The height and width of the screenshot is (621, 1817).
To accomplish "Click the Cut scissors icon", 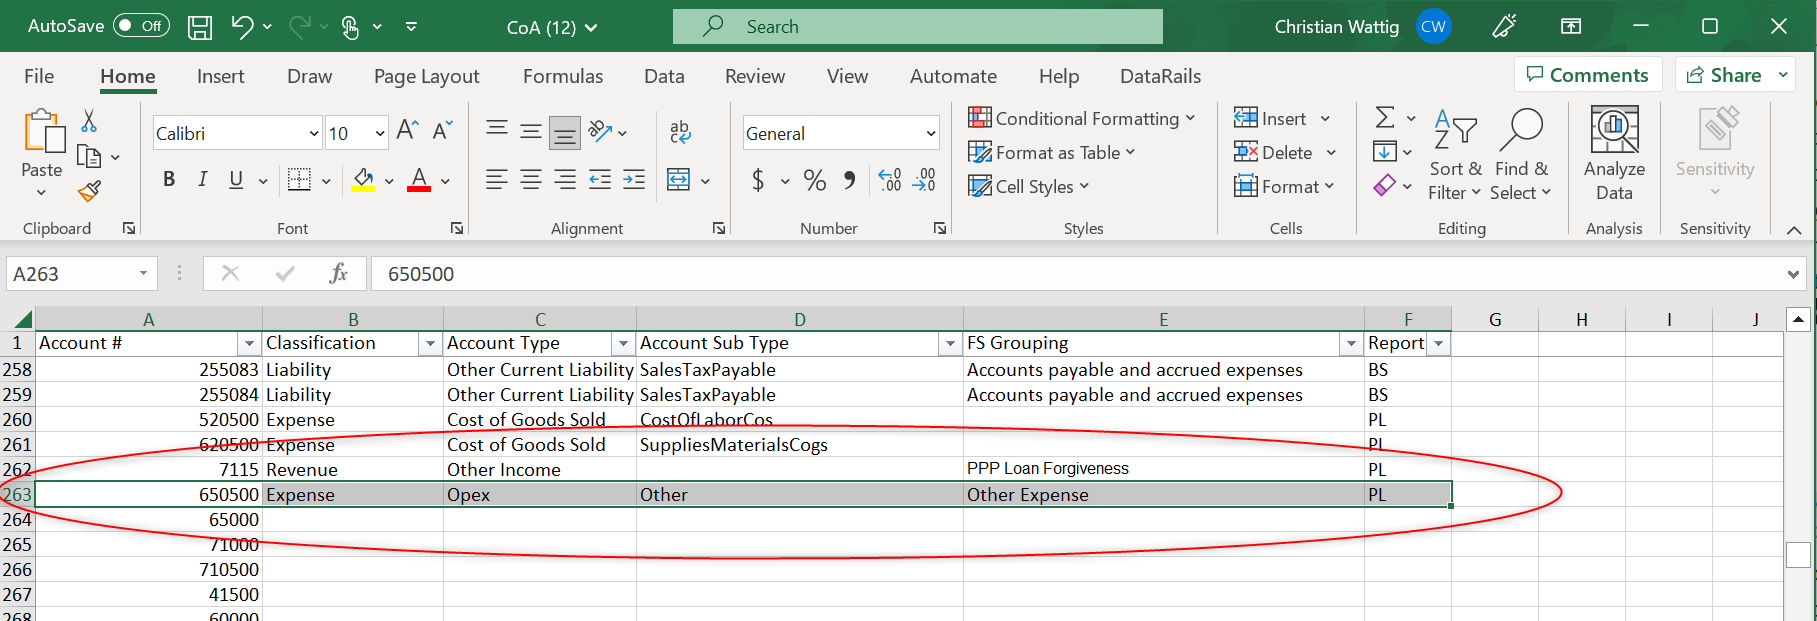I will 89,121.
